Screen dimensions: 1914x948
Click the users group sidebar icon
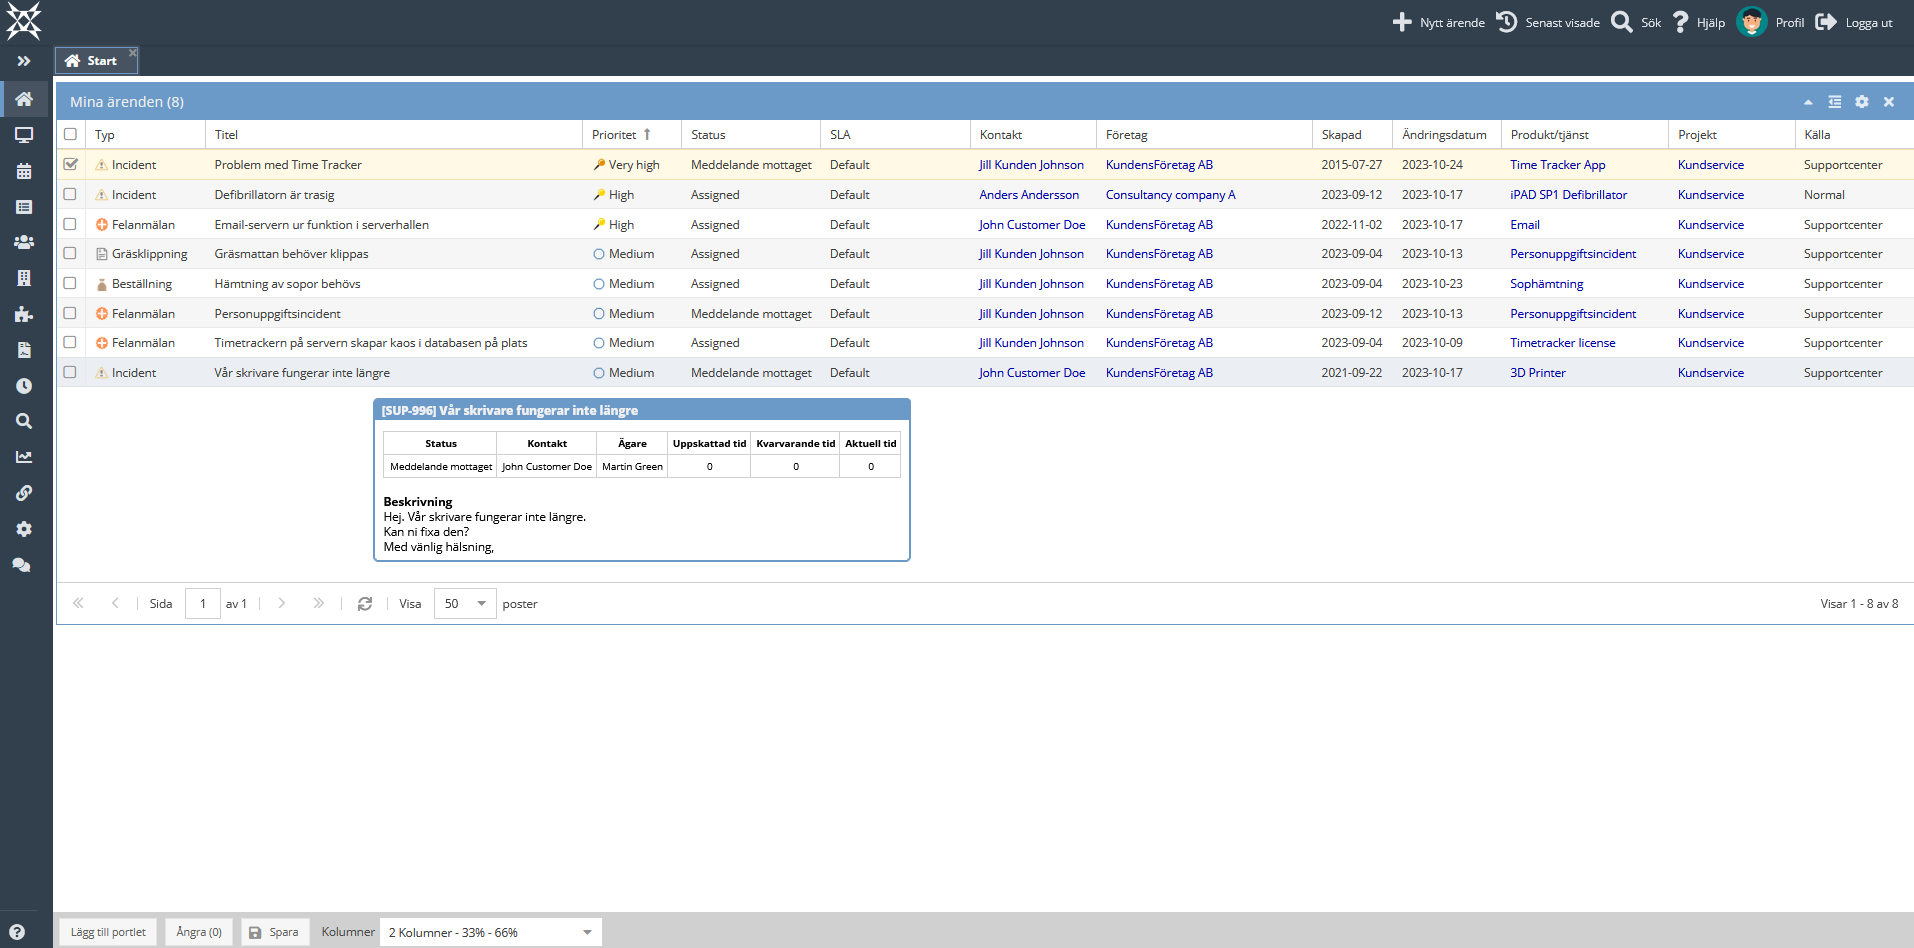24,242
